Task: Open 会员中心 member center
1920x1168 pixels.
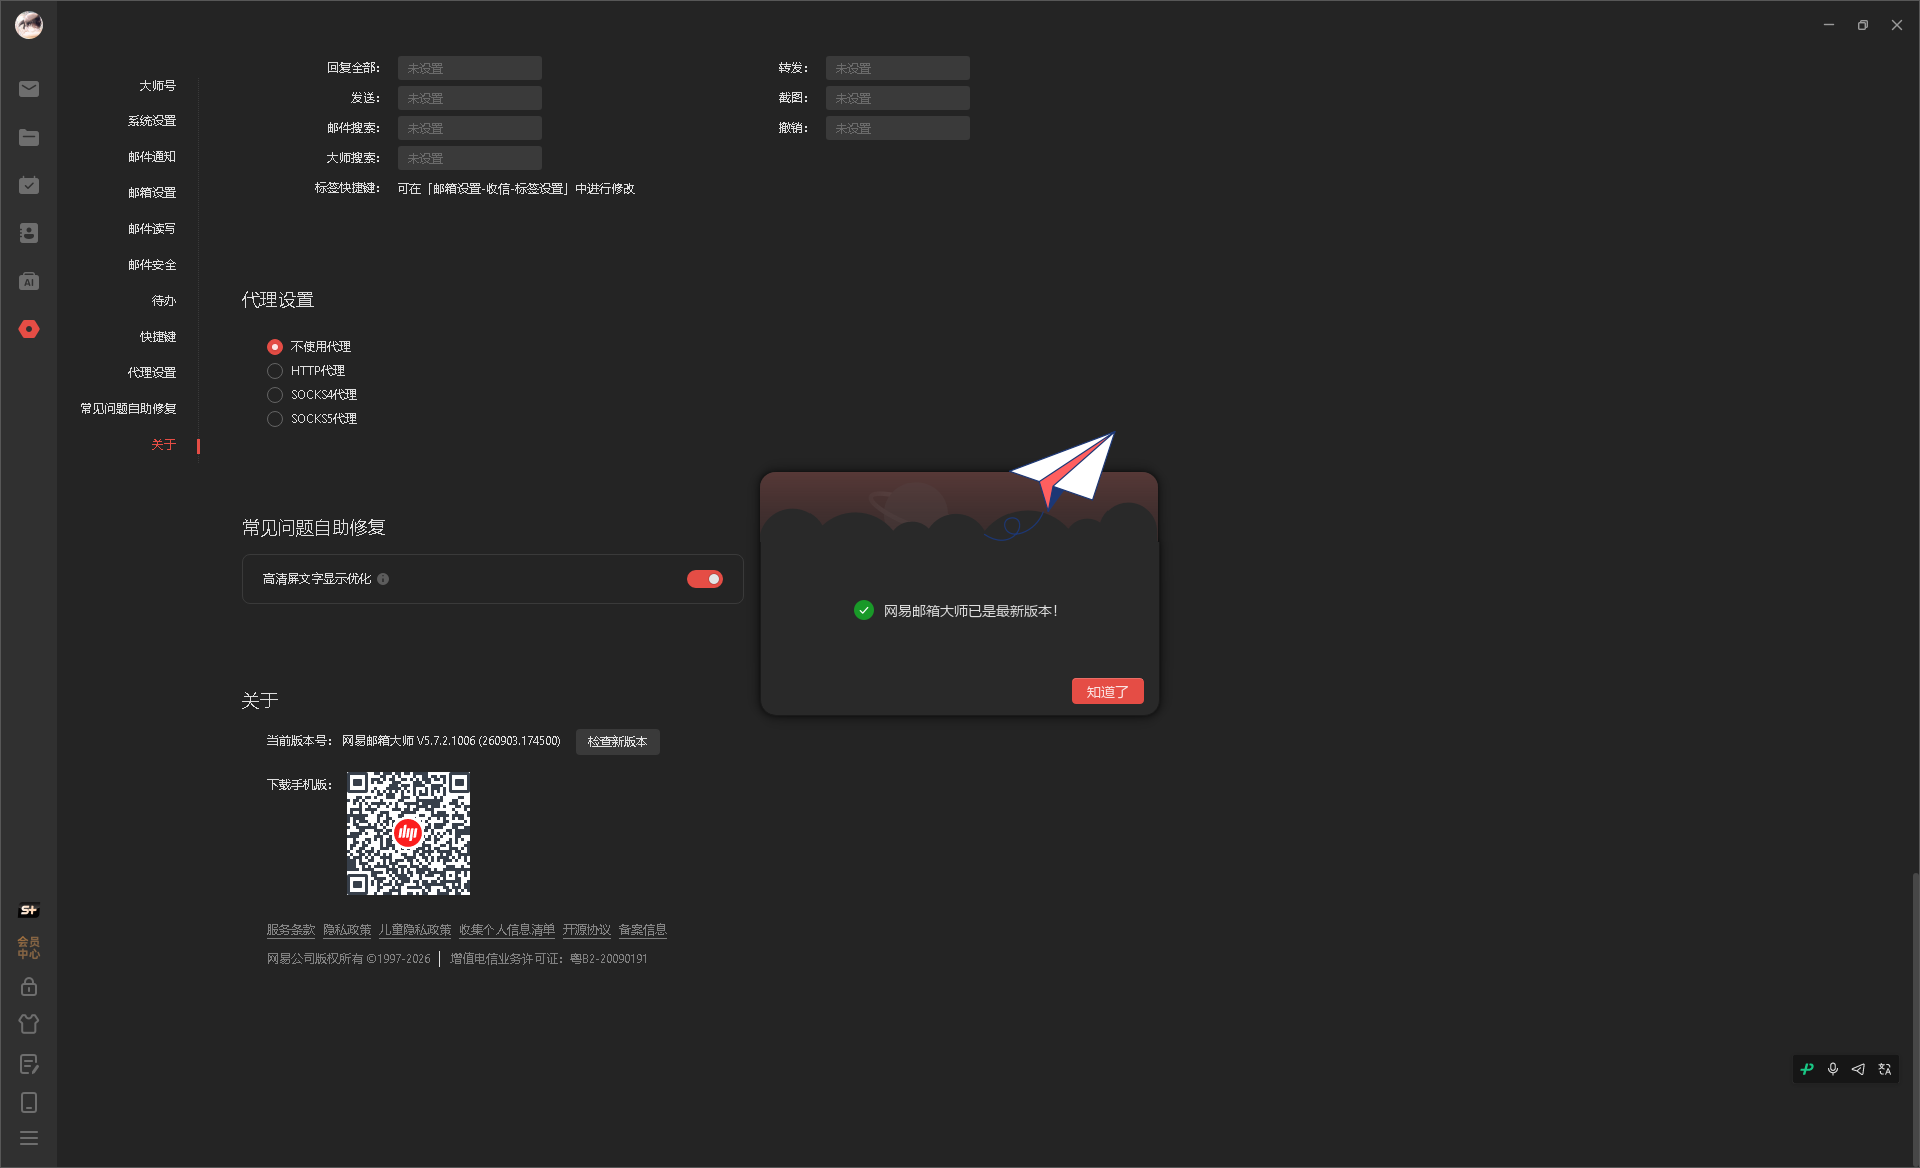Action: (29, 948)
